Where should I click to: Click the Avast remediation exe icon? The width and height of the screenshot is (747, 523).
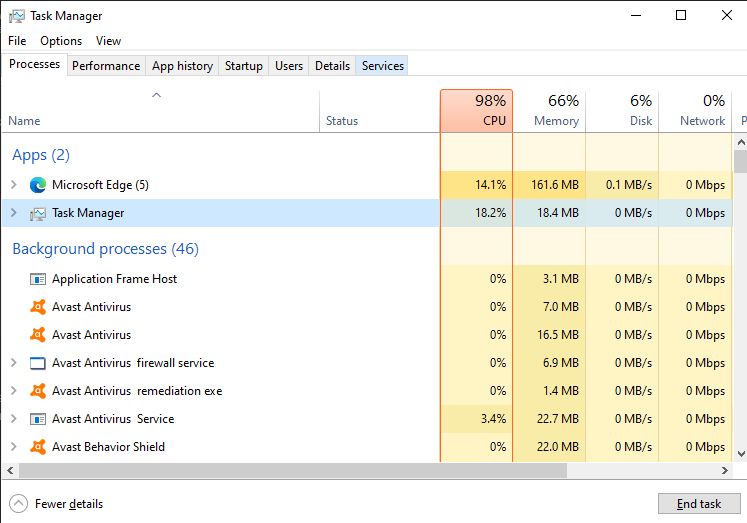(38, 391)
